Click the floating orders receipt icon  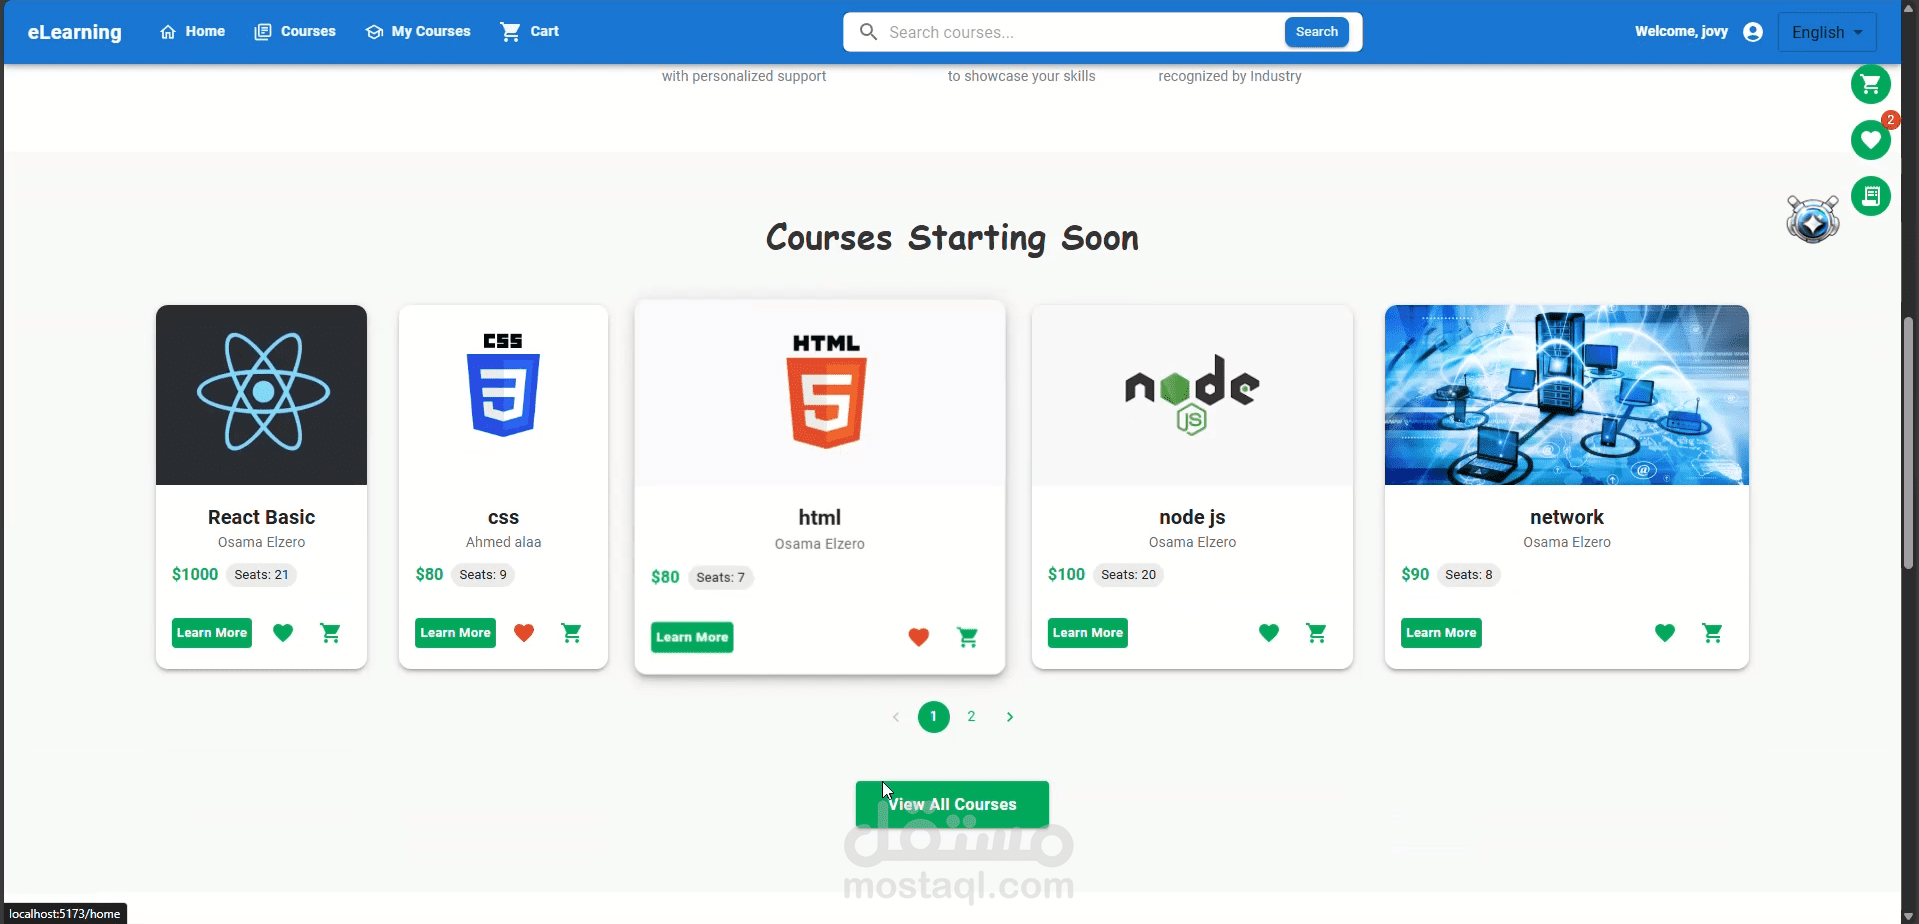[1871, 196]
